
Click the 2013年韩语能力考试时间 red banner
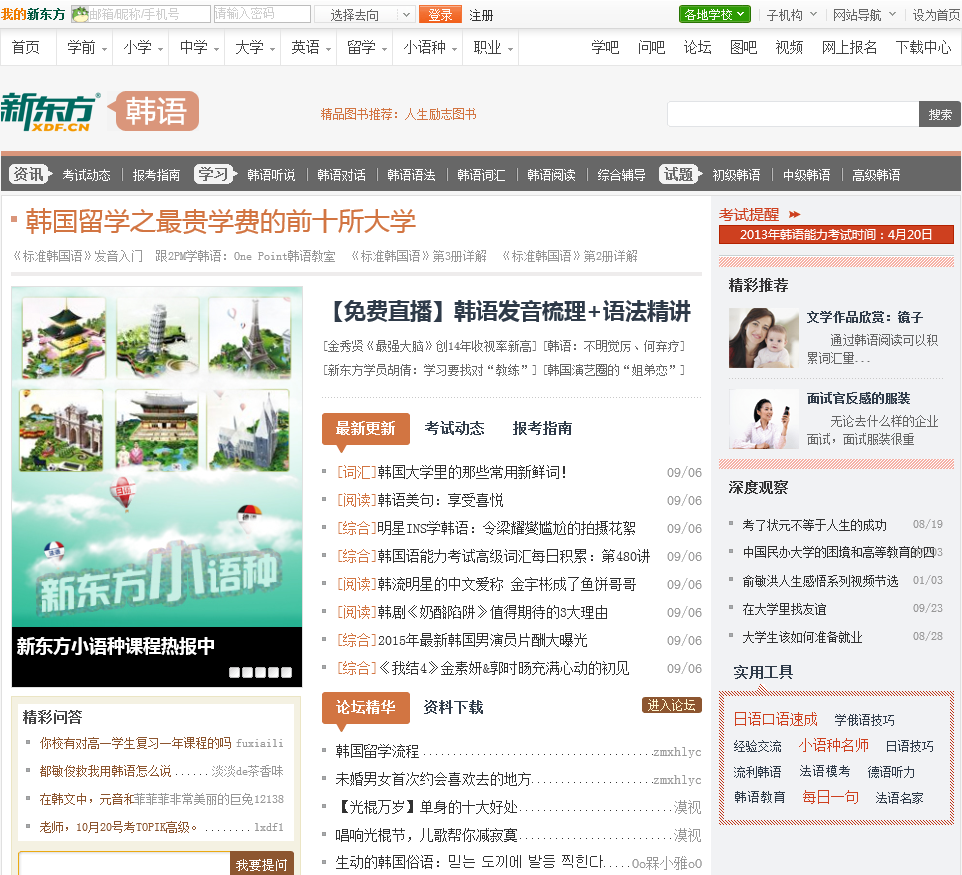pyautogui.click(x=836, y=234)
